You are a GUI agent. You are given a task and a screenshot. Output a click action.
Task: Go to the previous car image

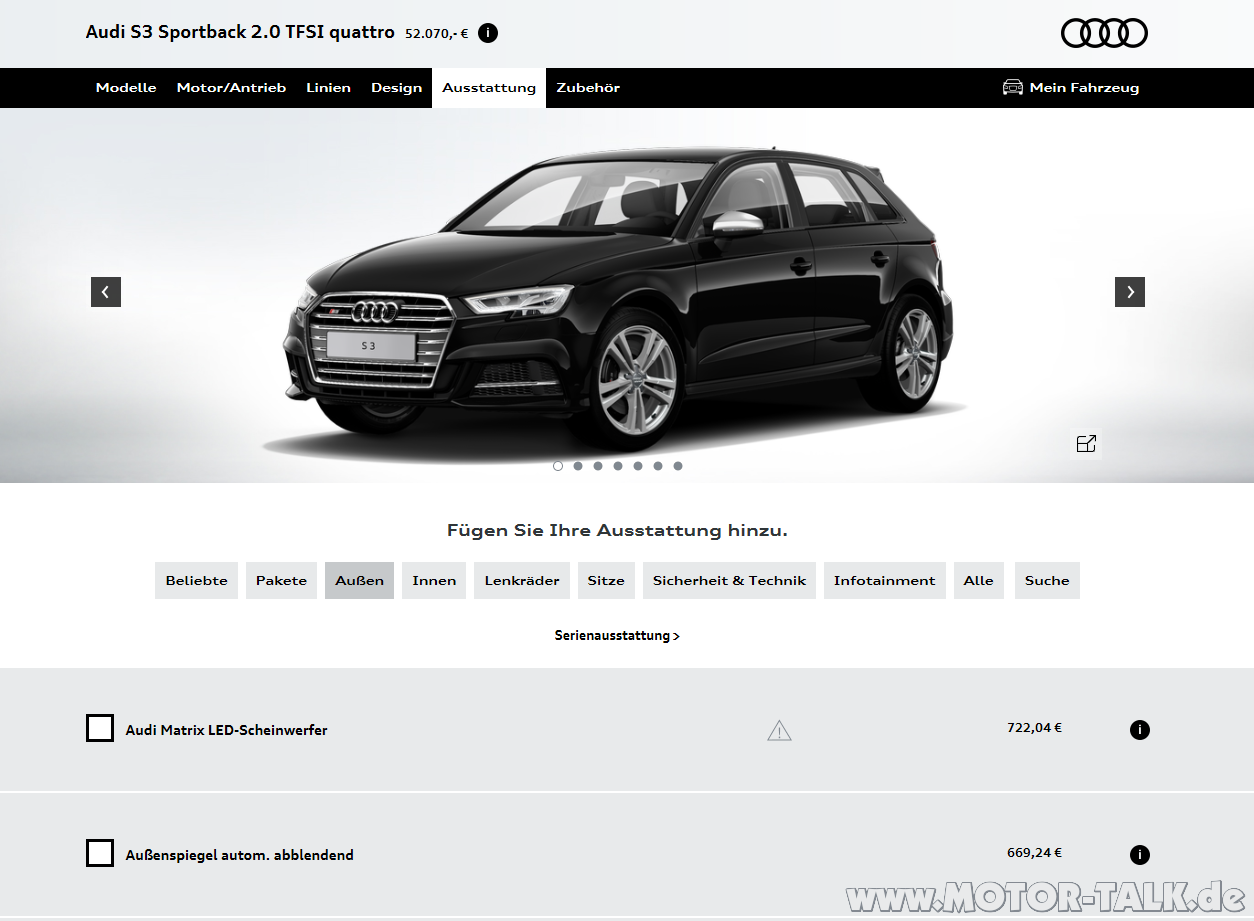pyautogui.click(x=106, y=292)
